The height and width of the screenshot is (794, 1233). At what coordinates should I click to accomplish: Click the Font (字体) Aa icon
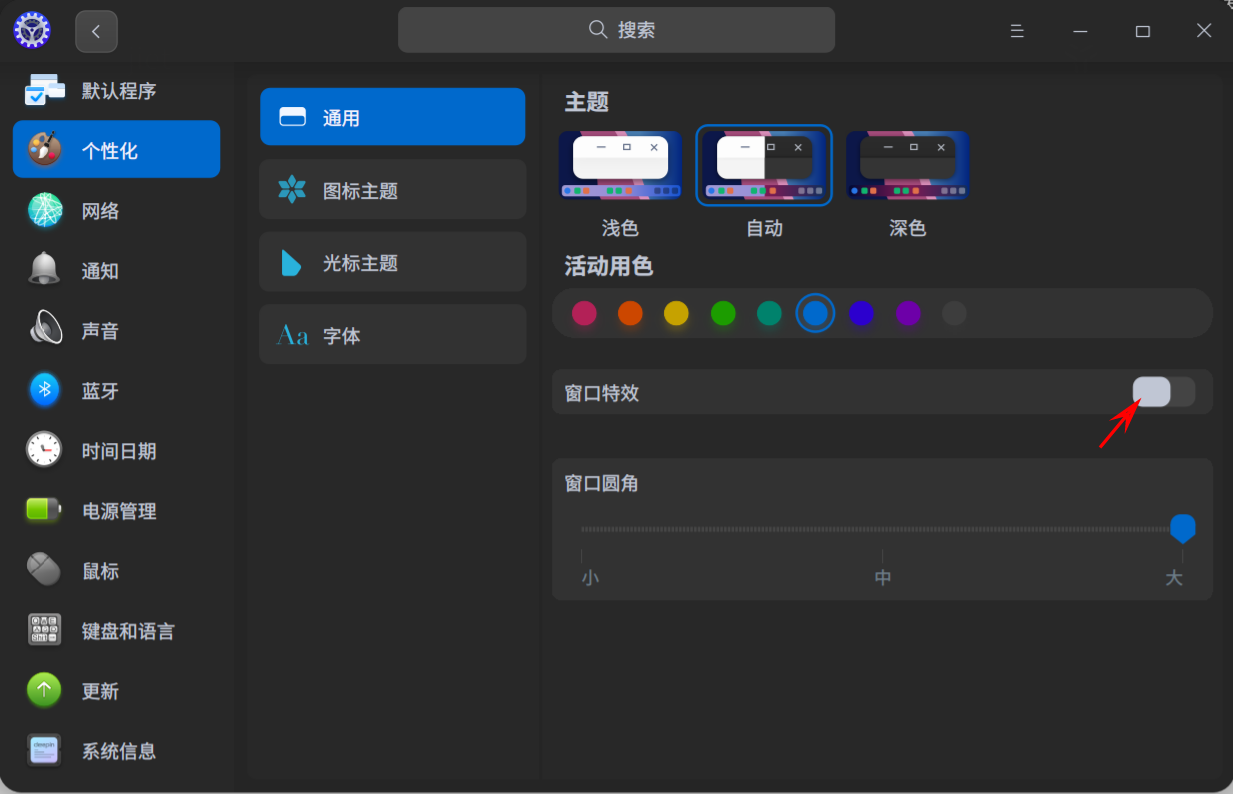(x=292, y=335)
